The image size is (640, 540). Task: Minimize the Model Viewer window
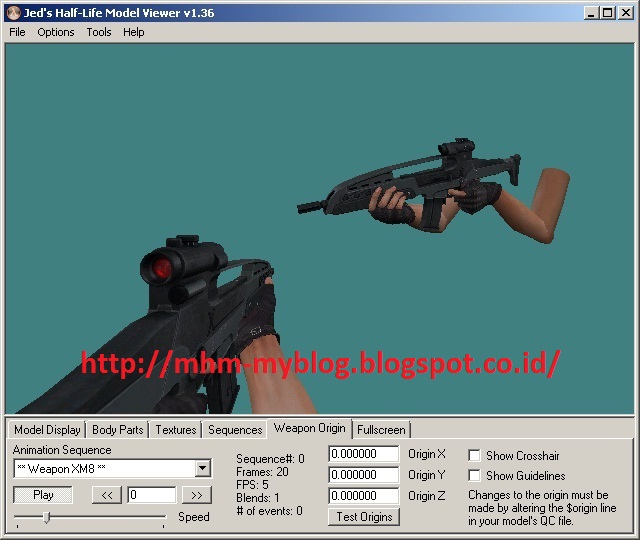click(x=590, y=13)
